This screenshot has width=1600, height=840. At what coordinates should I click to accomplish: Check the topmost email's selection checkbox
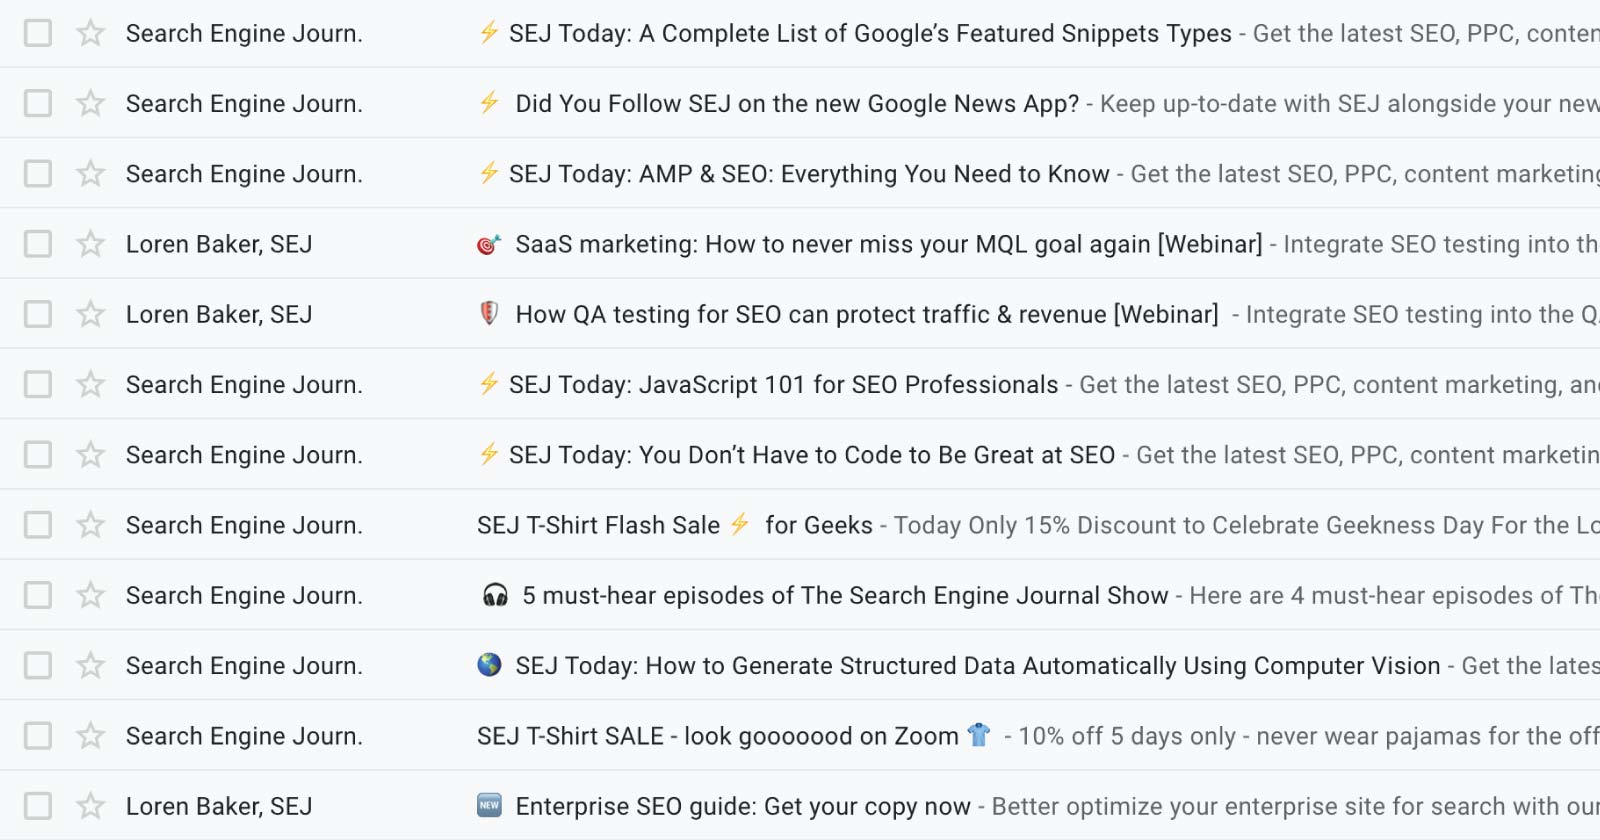click(37, 33)
